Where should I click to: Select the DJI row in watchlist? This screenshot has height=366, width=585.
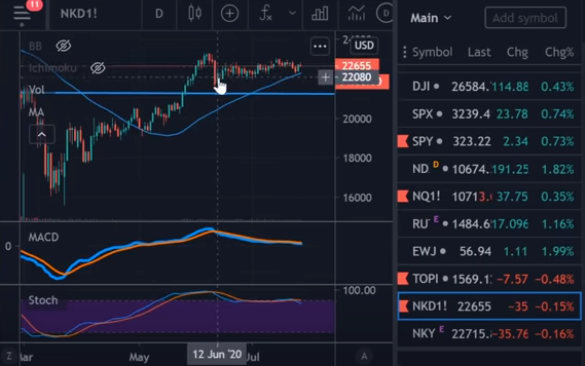(489, 87)
